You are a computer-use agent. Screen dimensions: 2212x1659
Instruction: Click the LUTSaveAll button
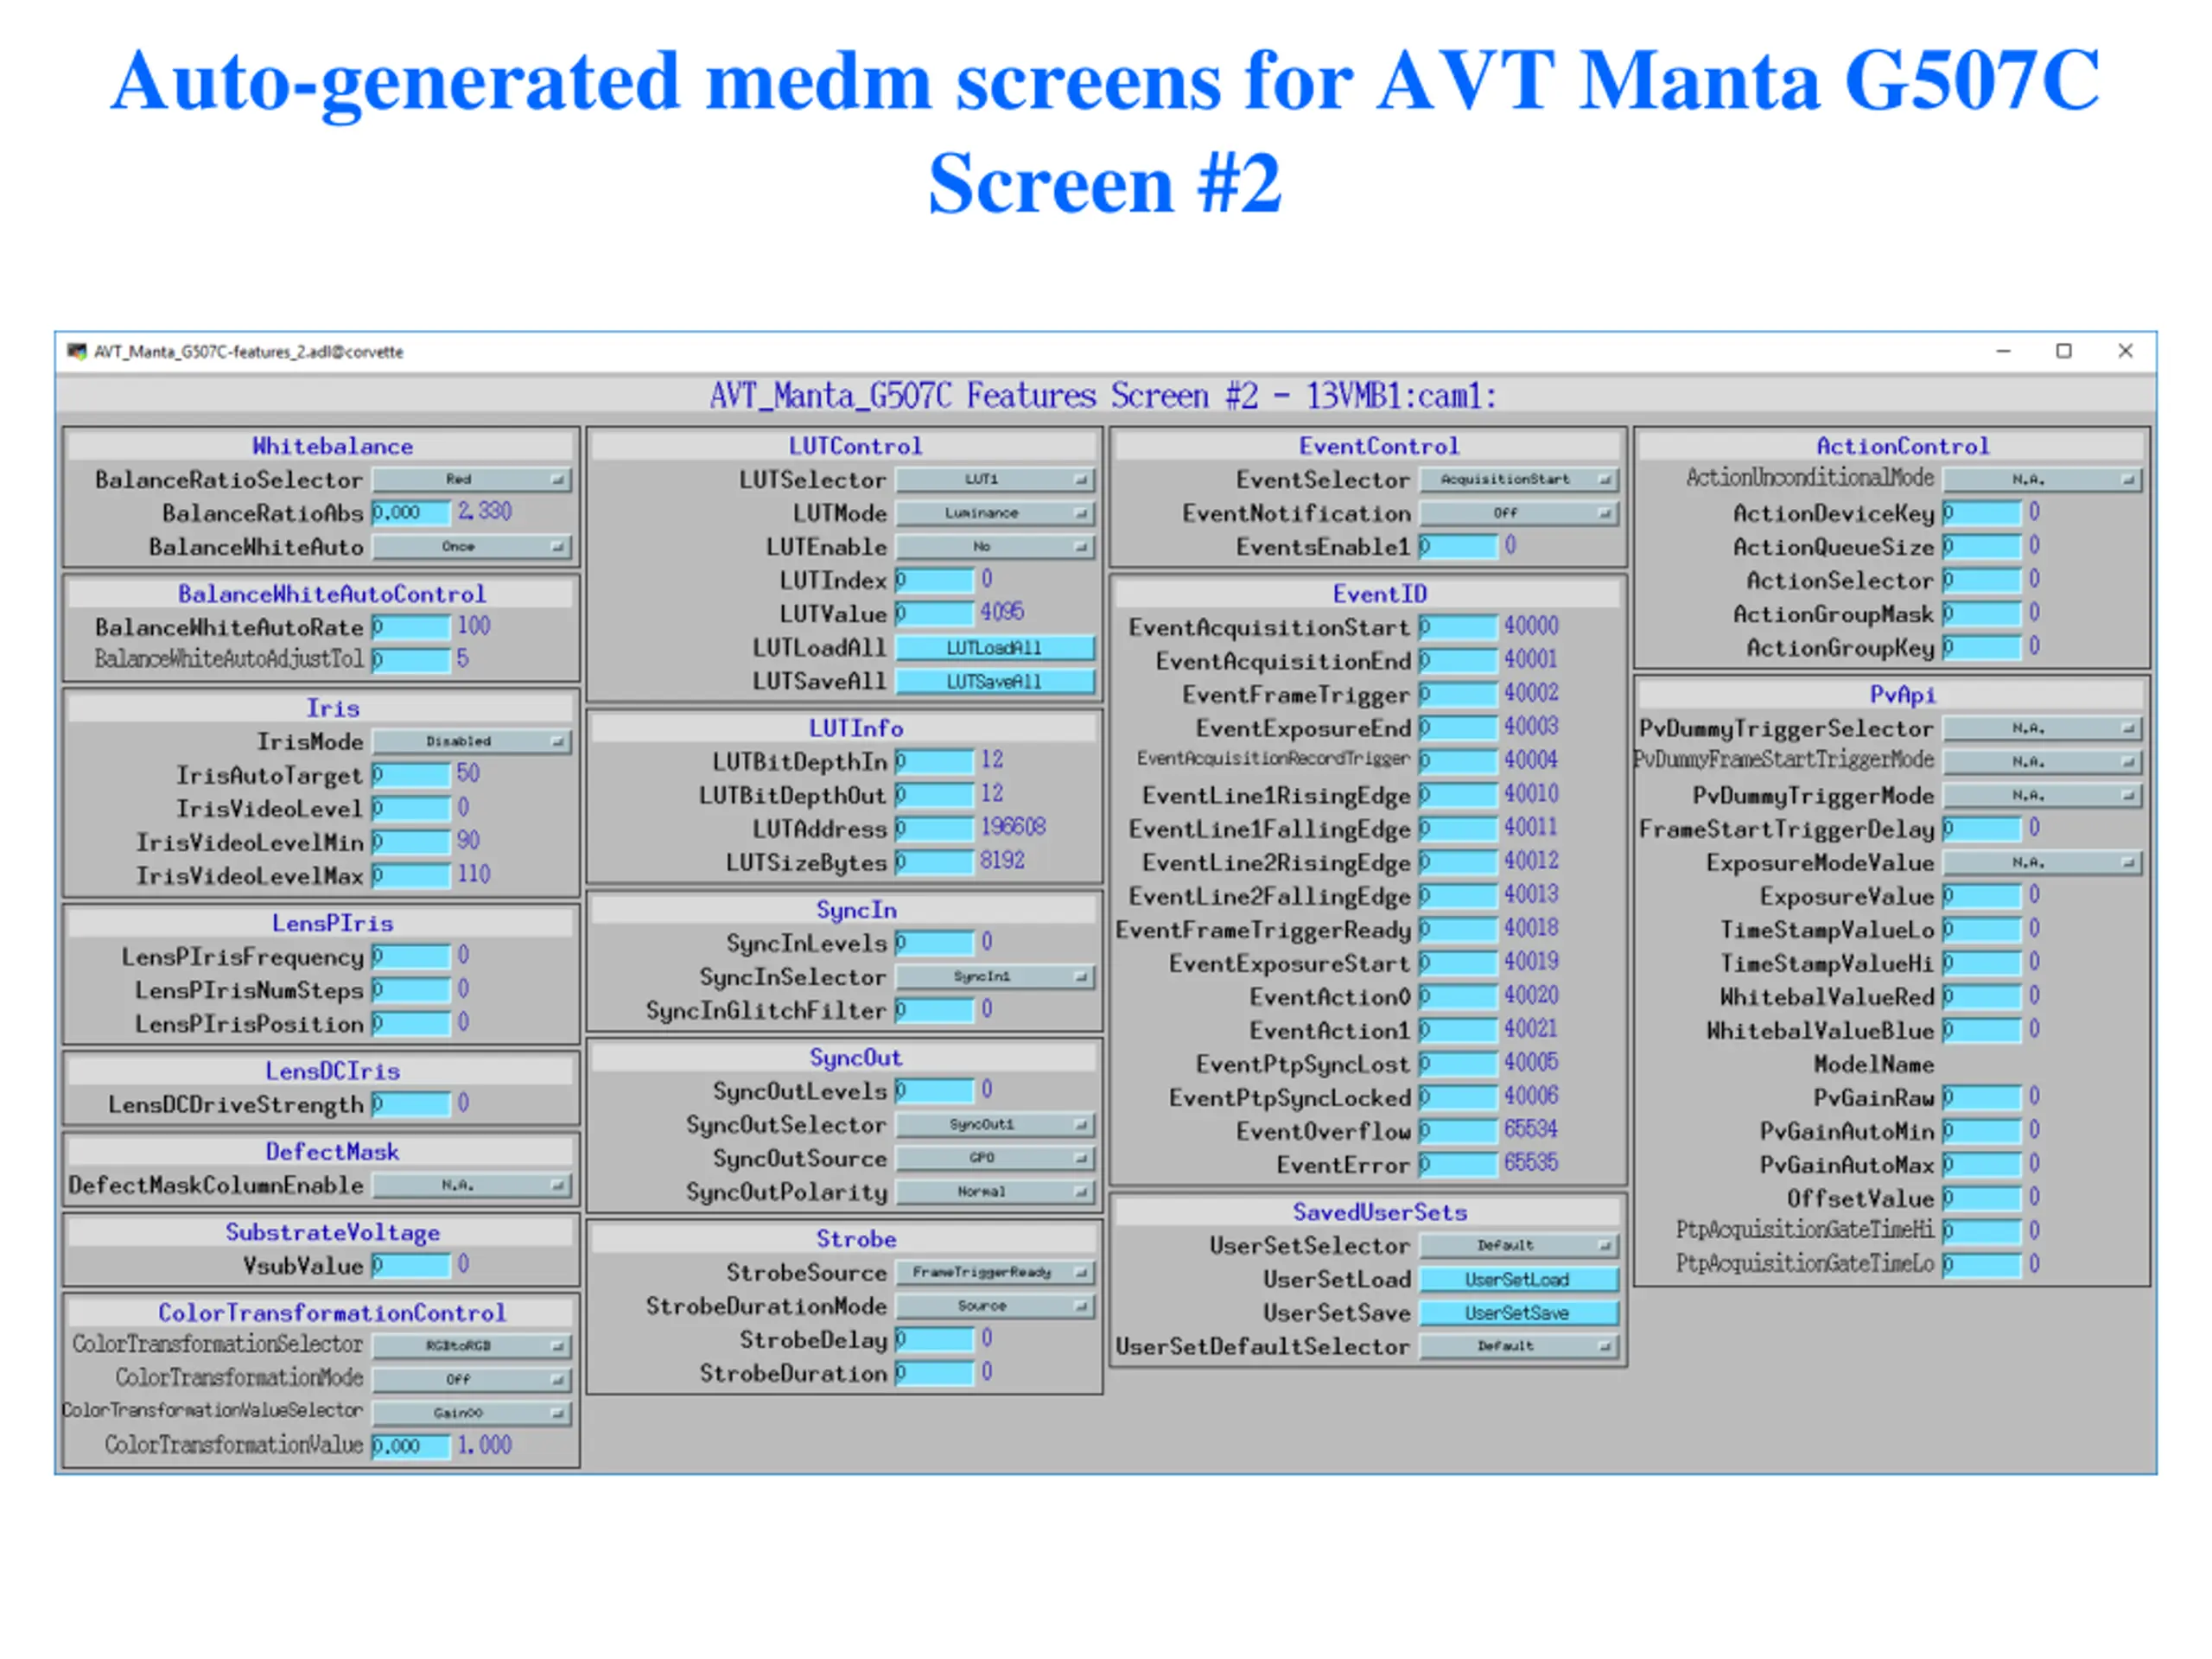pyautogui.click(x=995, y=682)
